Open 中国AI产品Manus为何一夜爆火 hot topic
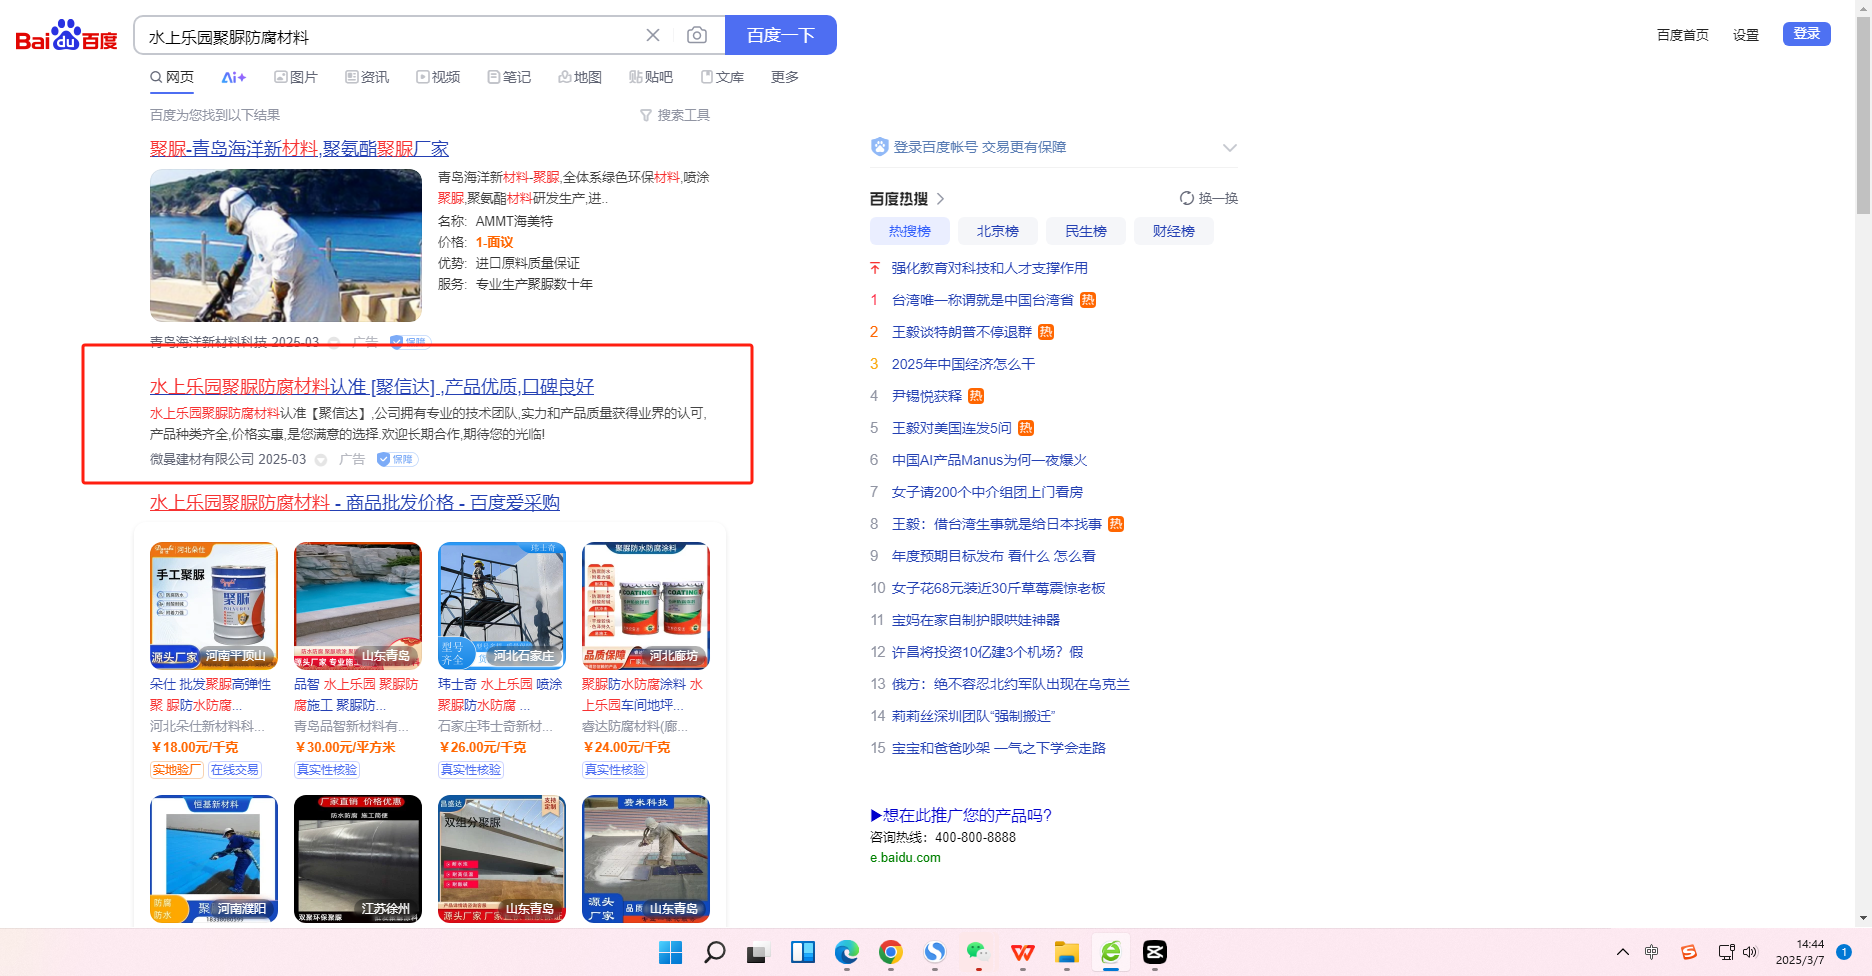The height and width of the screenshot is (976, 1872). (x=989, y=460)
